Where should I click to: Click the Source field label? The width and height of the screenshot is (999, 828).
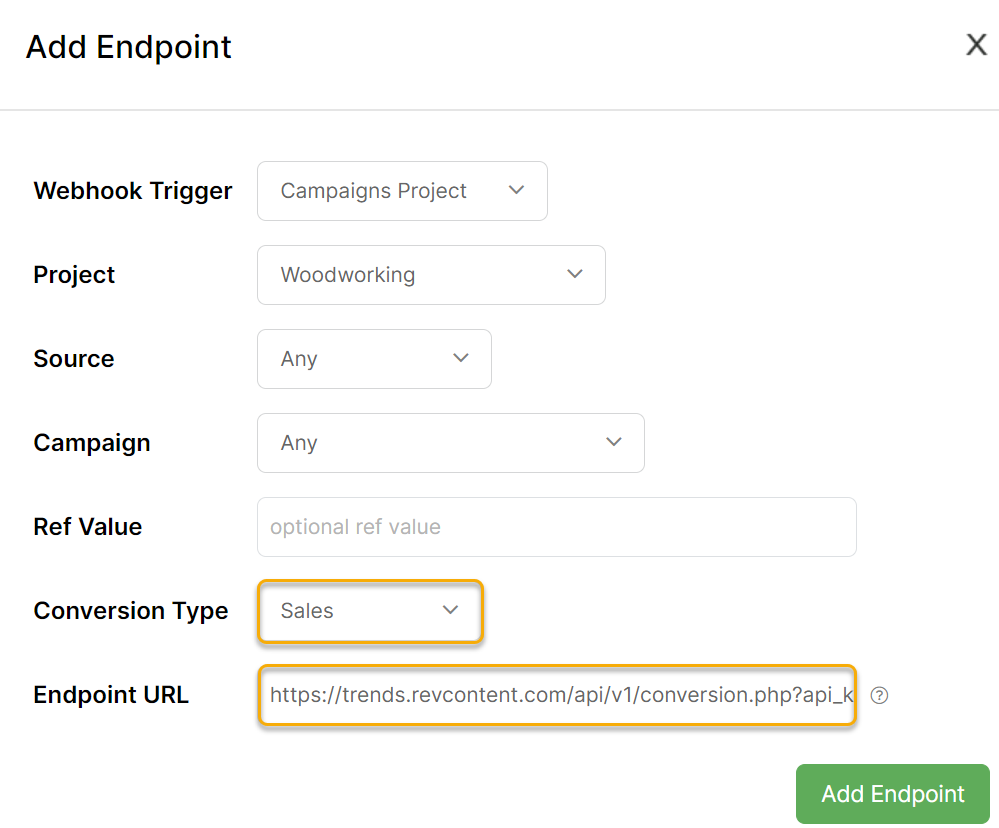click(x=74, y=359)
